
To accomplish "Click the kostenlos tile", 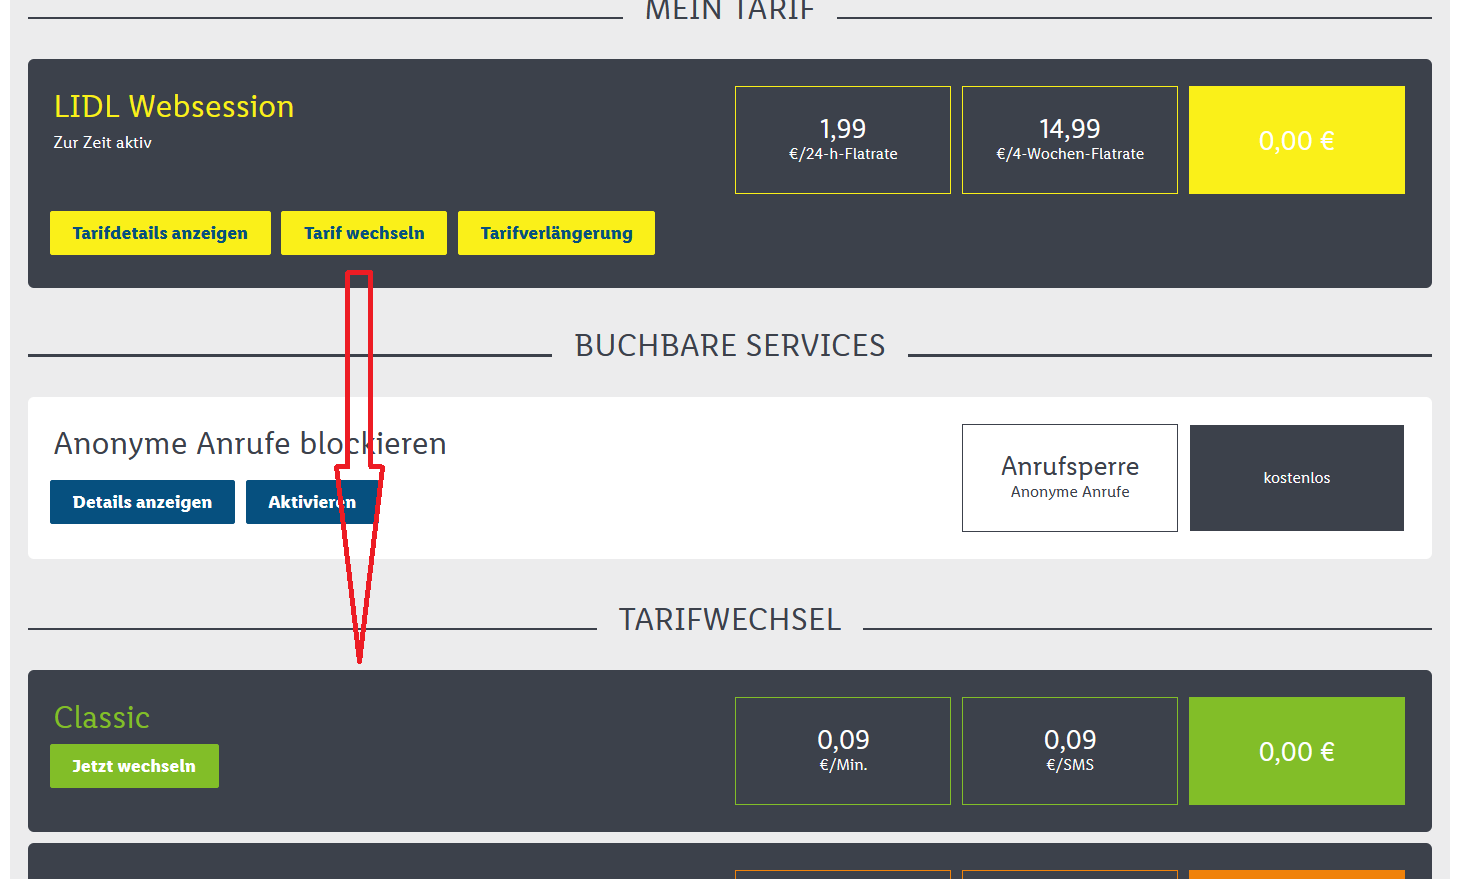I will (1297, 478).
